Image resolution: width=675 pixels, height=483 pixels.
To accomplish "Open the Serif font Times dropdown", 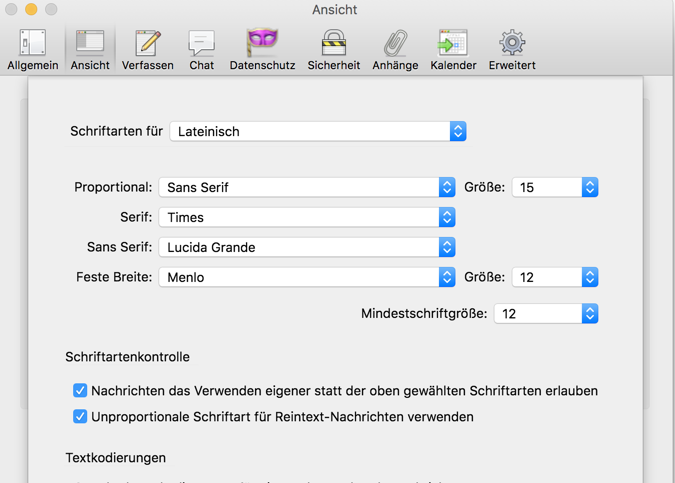I will 307,217.
